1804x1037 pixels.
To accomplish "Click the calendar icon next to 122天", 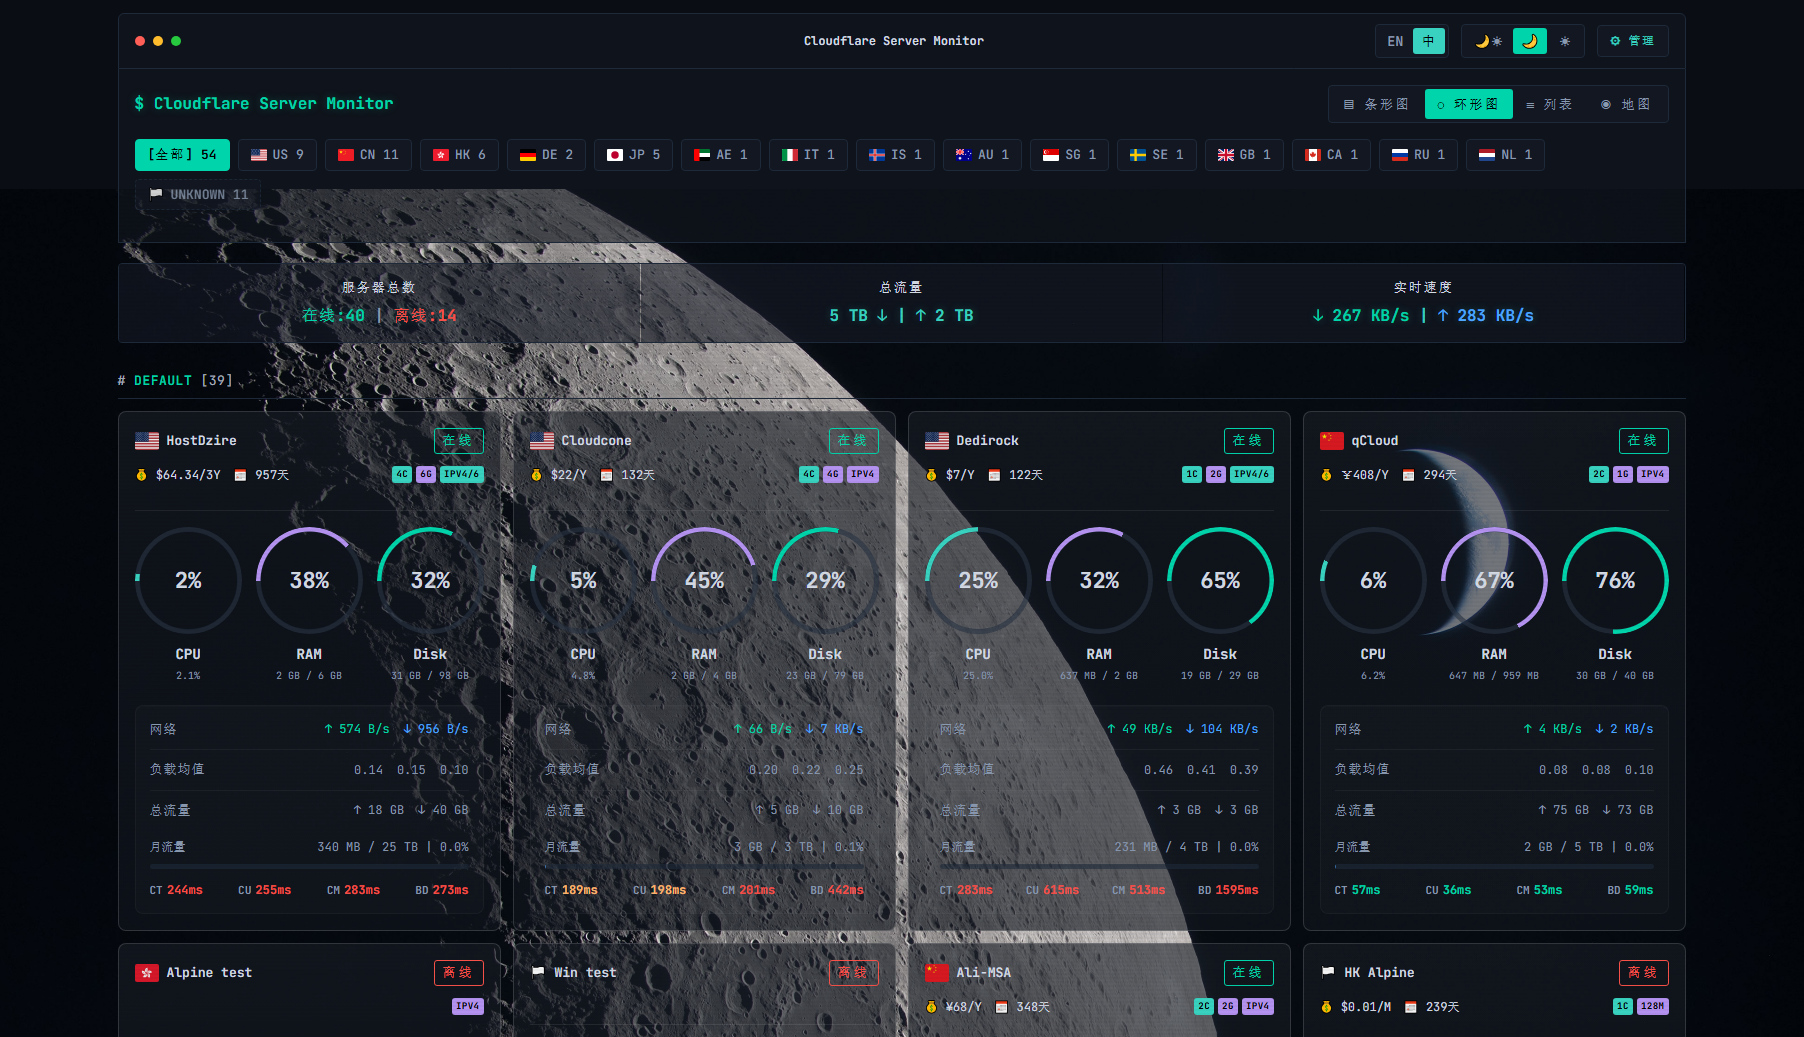I will pyautogui.click(x=994, y=475).
